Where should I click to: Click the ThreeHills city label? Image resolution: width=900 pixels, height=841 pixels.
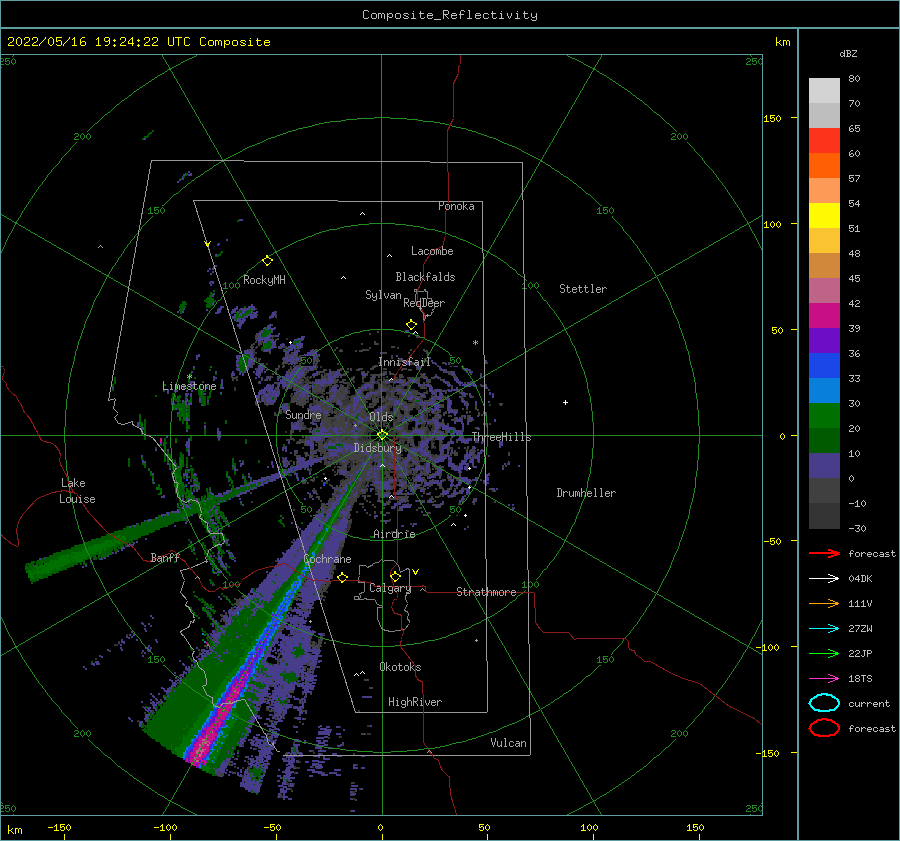(502, 437)
